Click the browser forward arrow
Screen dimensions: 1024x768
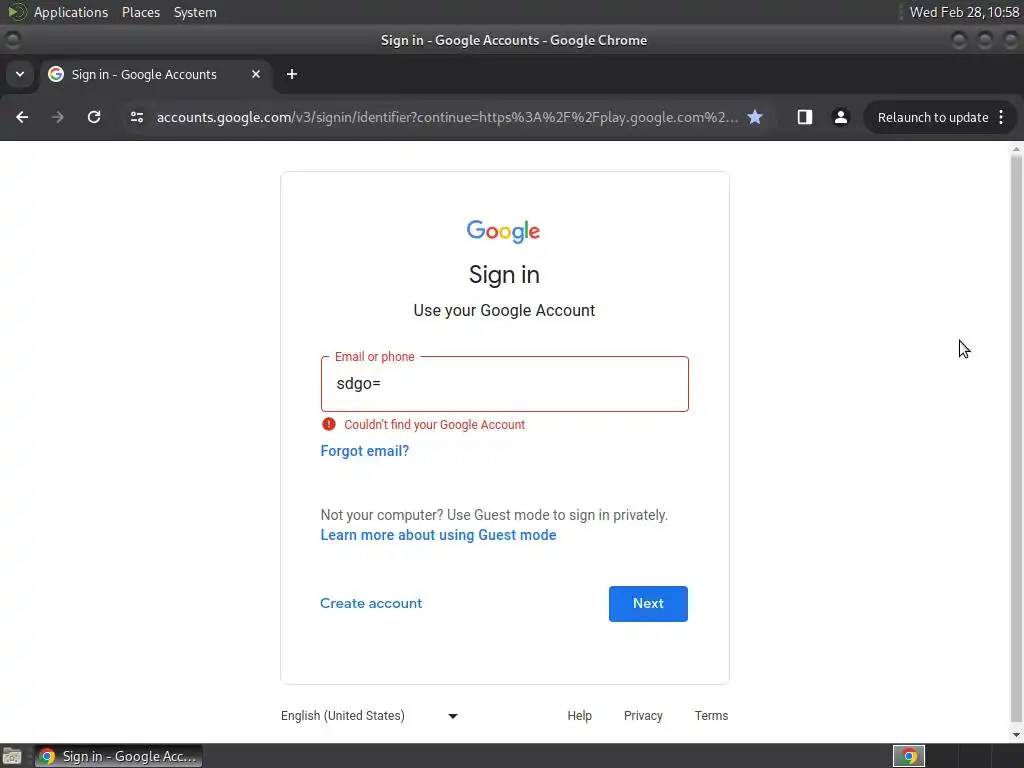(58, 117)
